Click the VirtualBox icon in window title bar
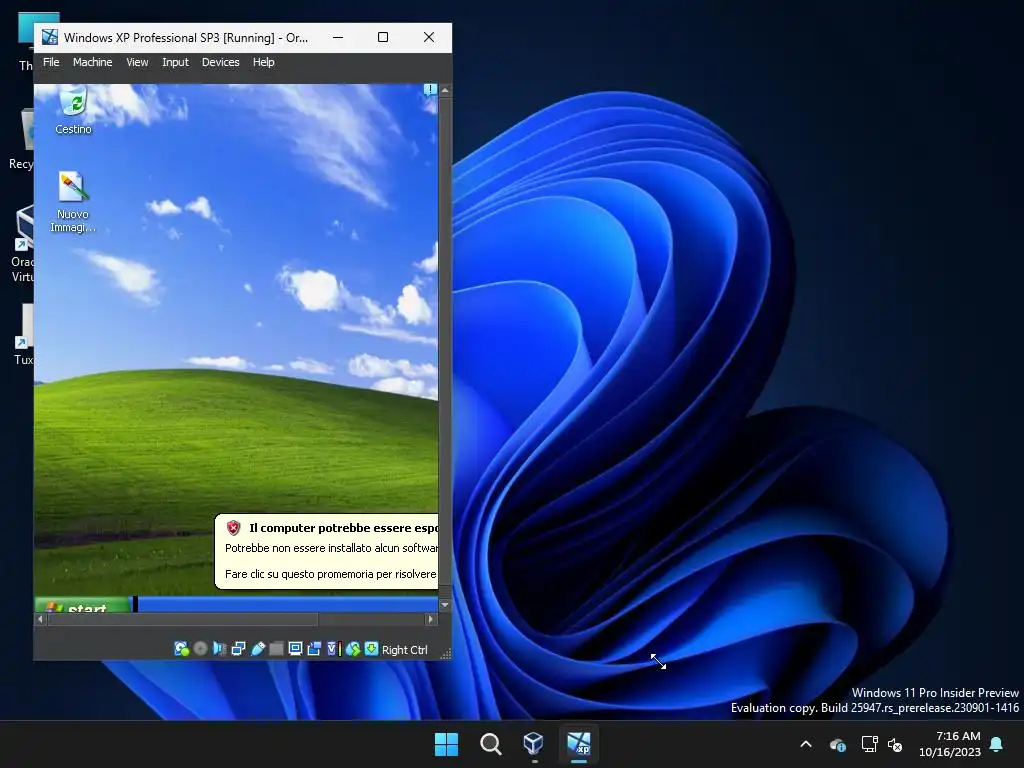Viewport: 1024px width, 768px height. [49, 37]
